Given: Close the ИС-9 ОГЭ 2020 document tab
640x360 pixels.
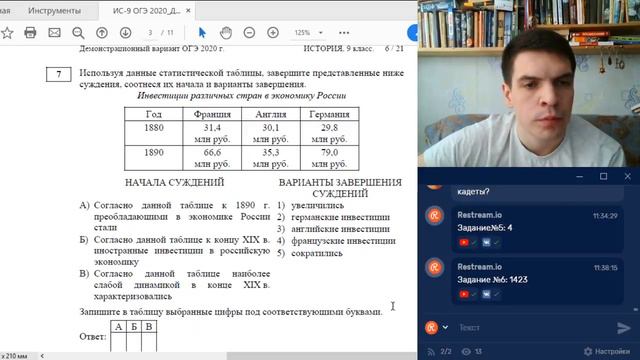Looking at the screenshot, I should pos(188,11).
